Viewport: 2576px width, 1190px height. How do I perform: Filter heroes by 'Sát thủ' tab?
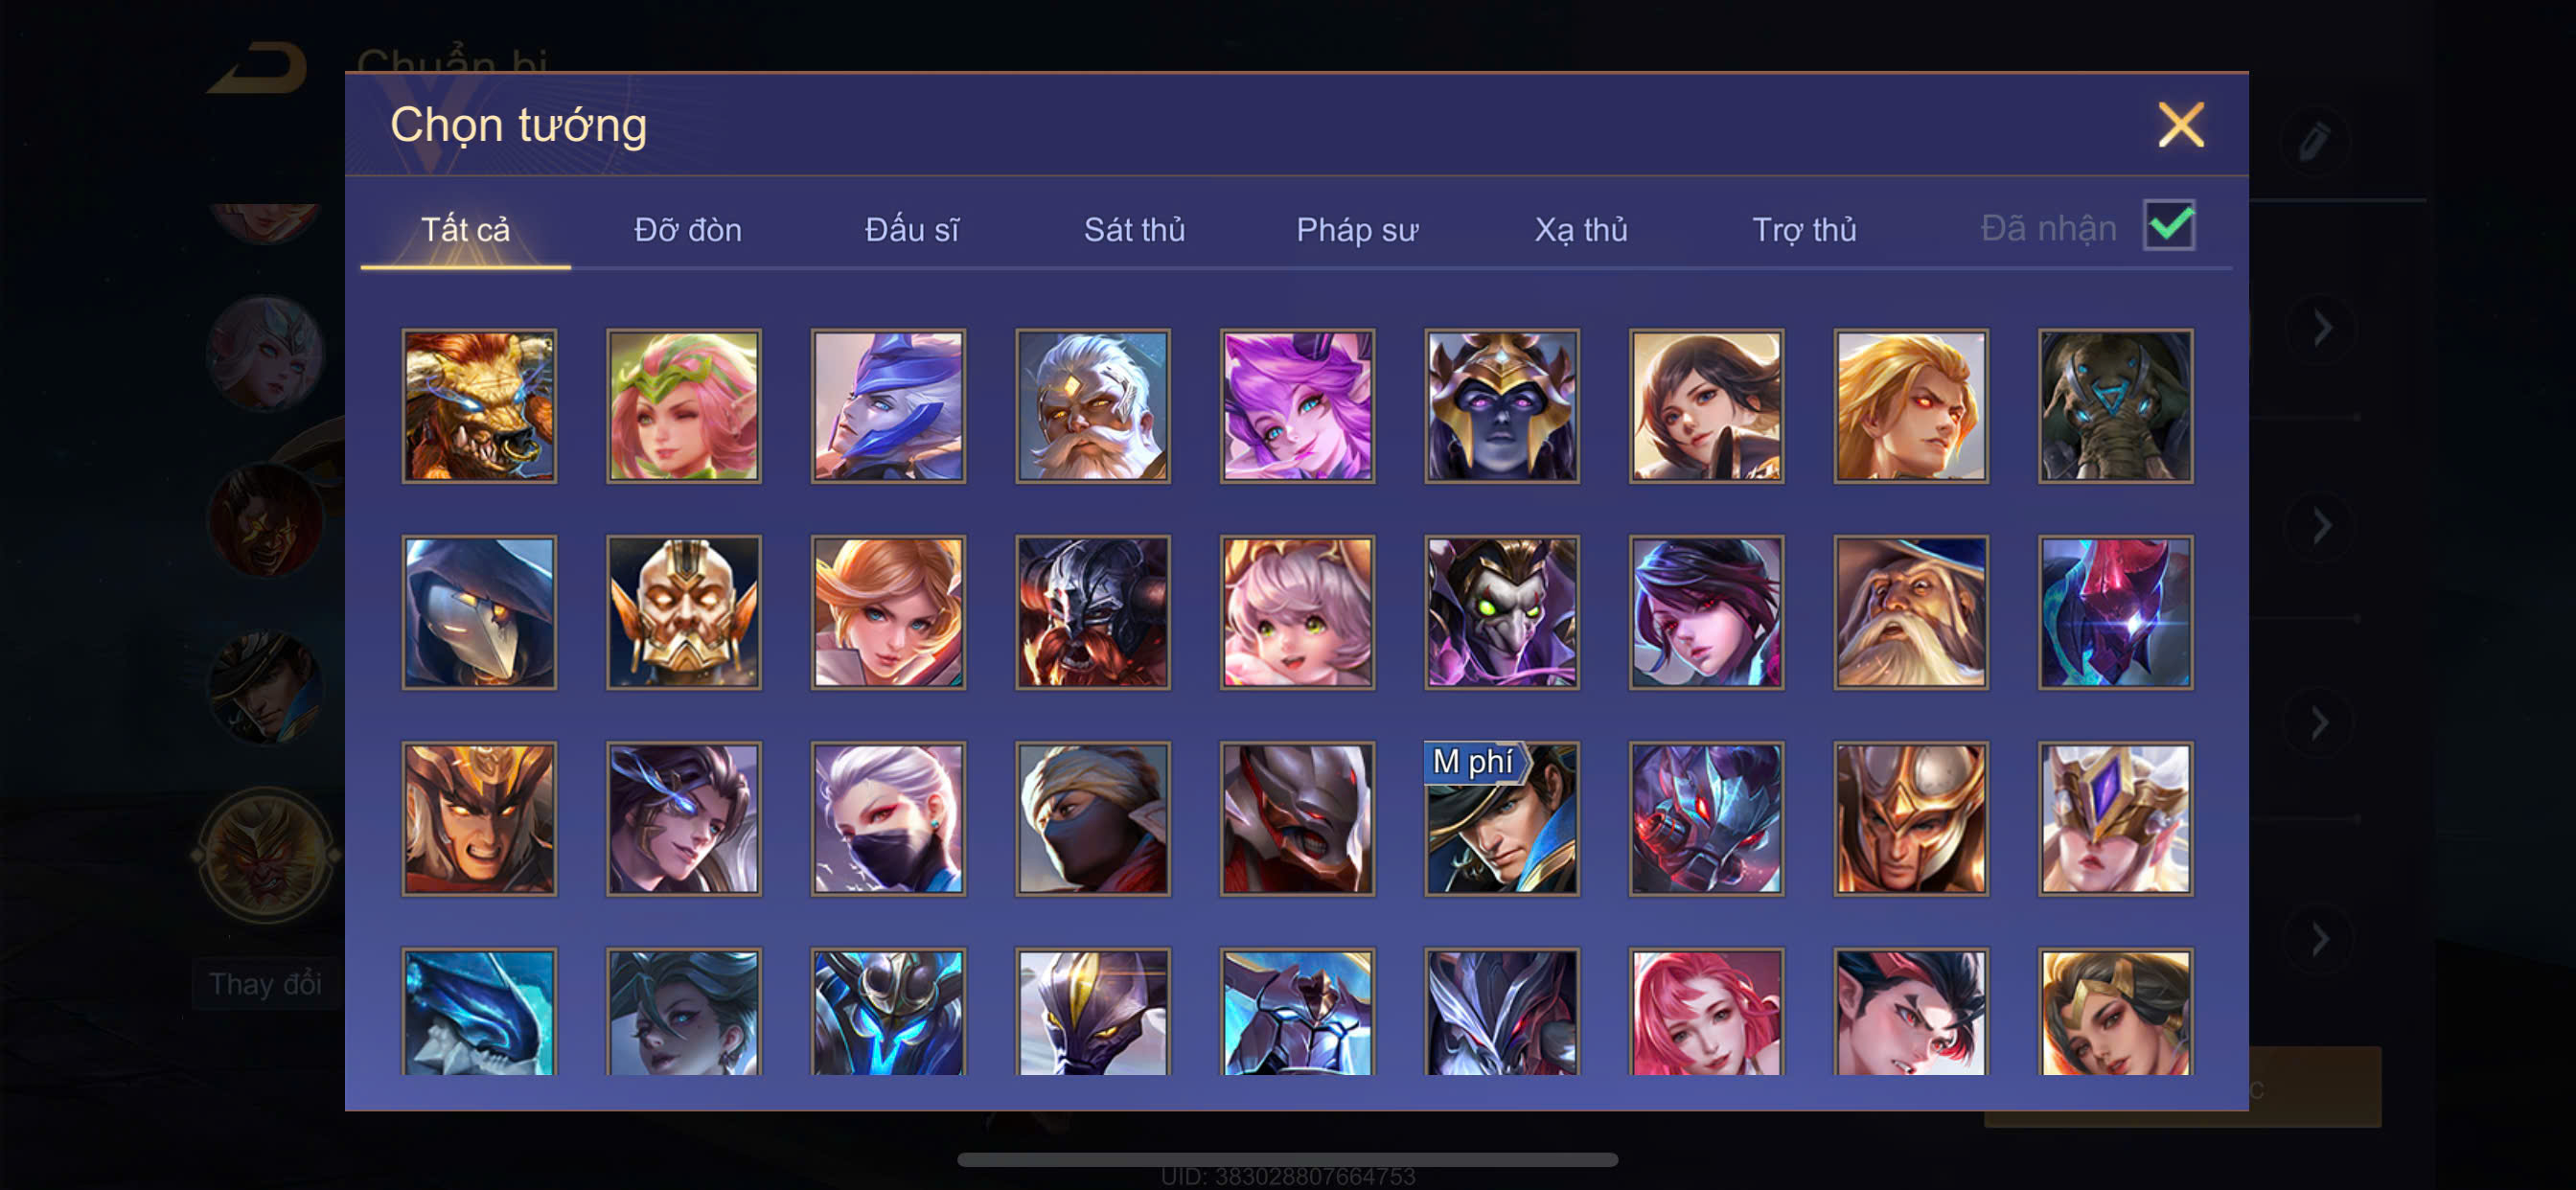[1134, 230]
